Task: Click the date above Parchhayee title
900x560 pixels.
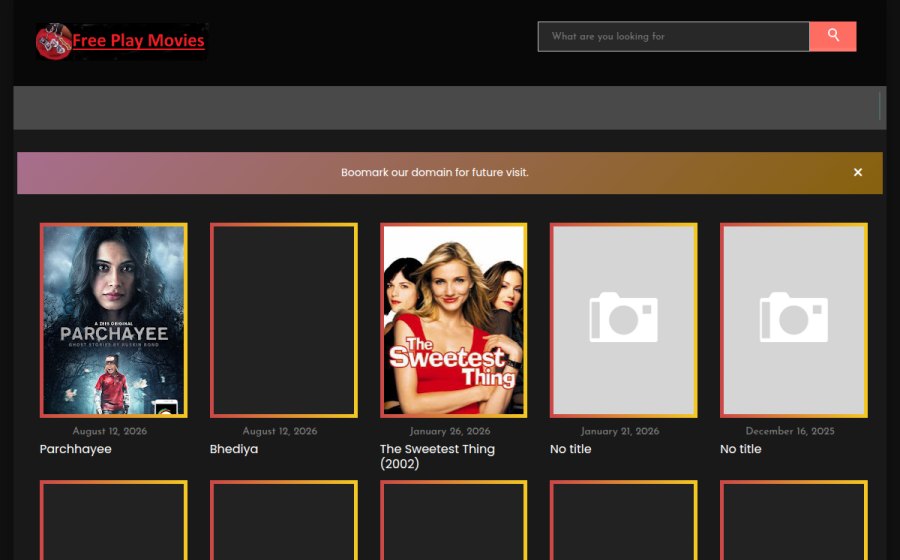Action: tap(110, 431)
